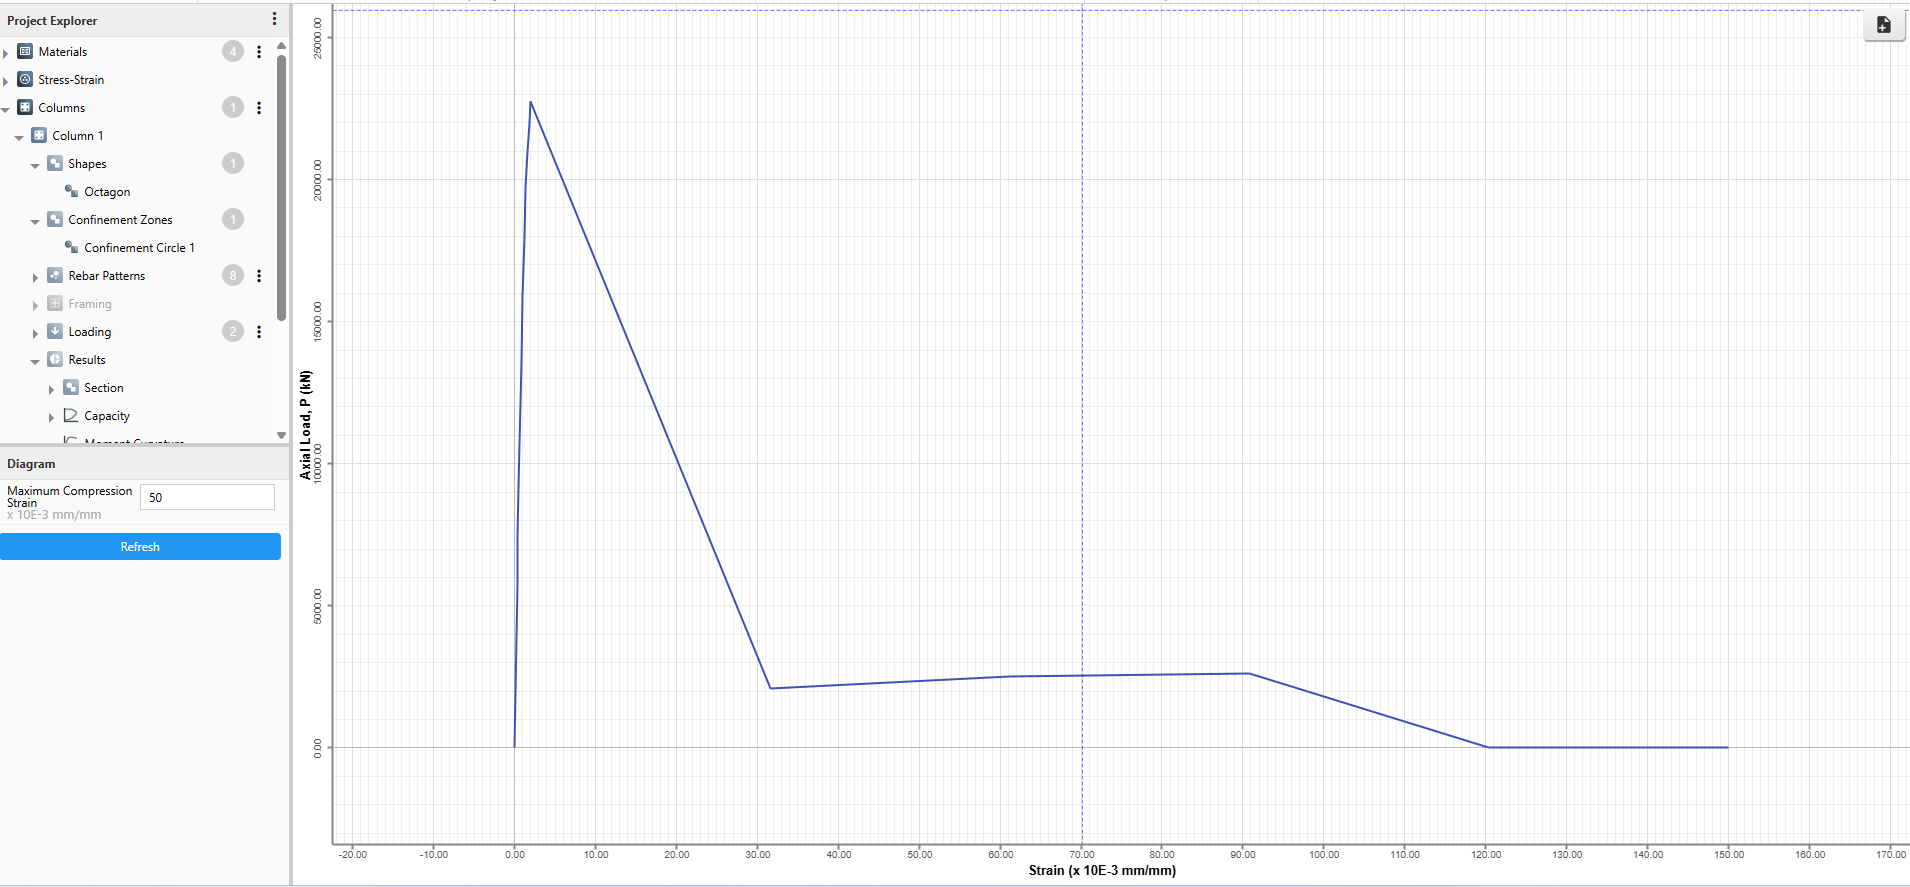Click the export diagram file icon
The width and height of the screenshot is (1910, 887).
(1883, 25)
